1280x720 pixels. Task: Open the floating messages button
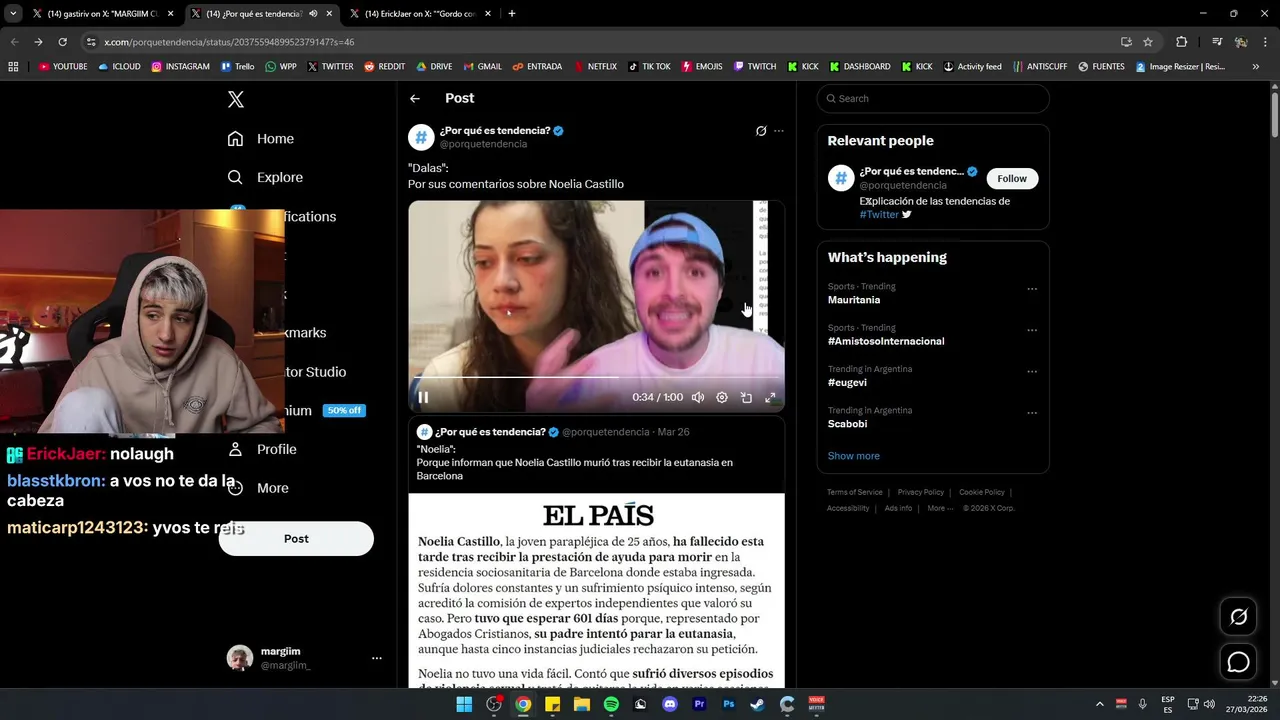1238,661
